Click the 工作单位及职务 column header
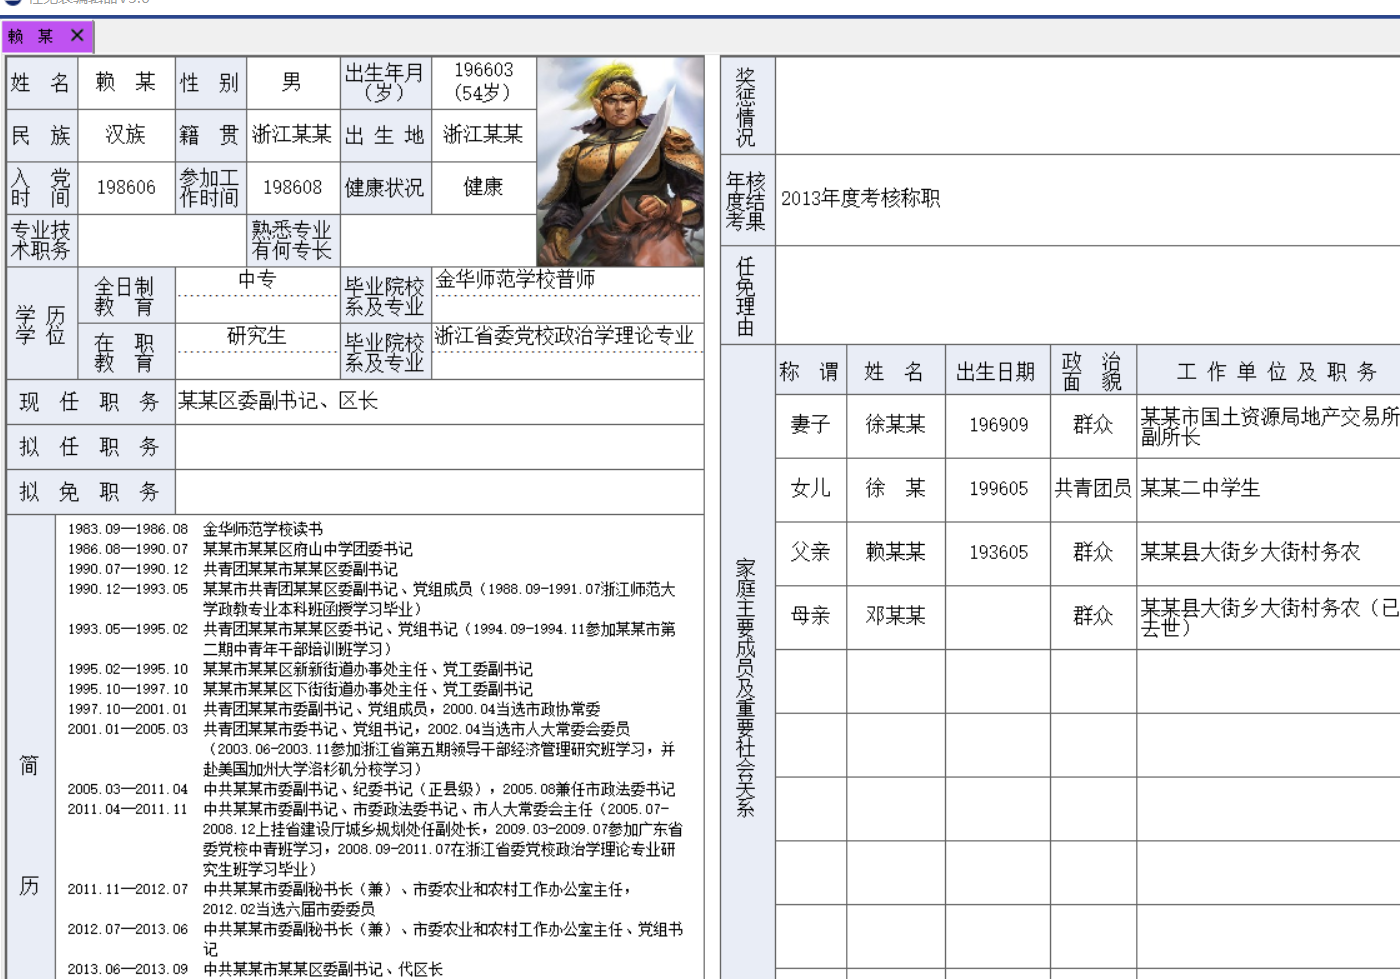1400x979 pixels. [x=1269, y=372]
